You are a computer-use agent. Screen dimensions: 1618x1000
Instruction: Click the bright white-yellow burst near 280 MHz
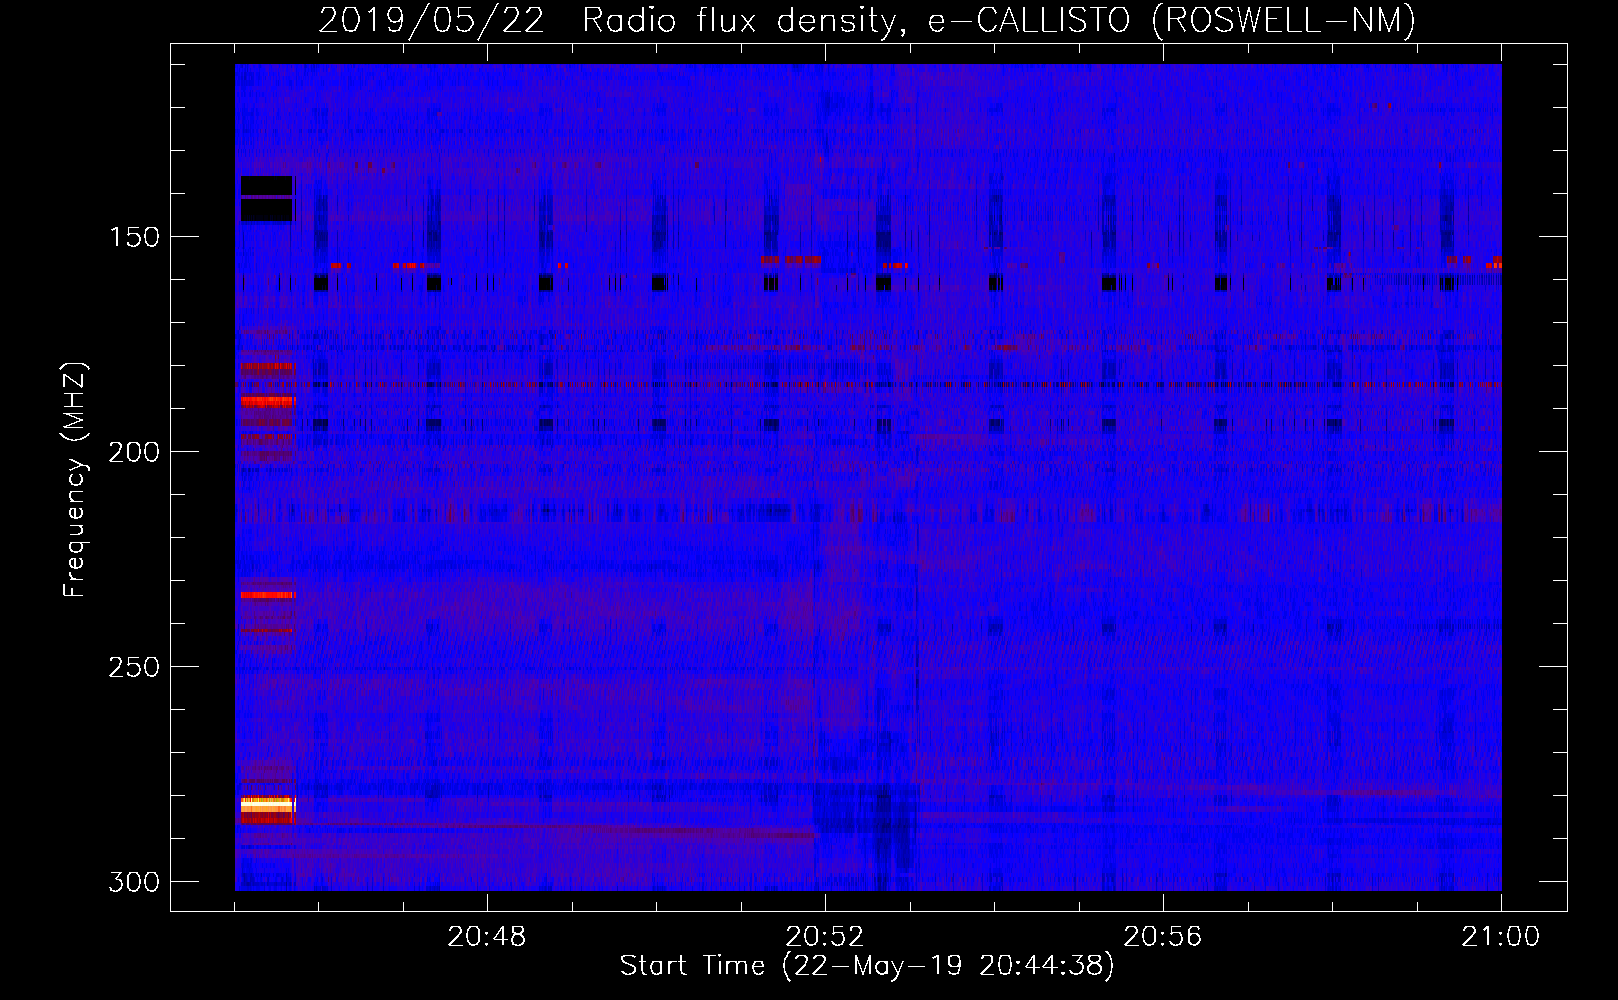click(x=268, y=805)
